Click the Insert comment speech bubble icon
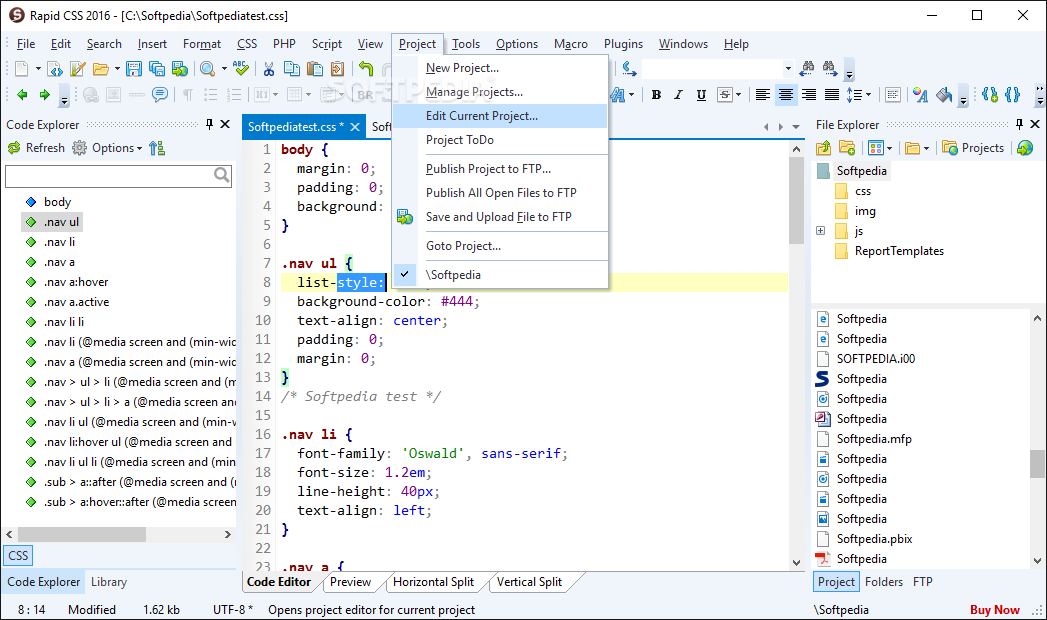Image resolution: width=1047 pixels, height=620 pixels. pyautogui.click(x=160, y=95)
